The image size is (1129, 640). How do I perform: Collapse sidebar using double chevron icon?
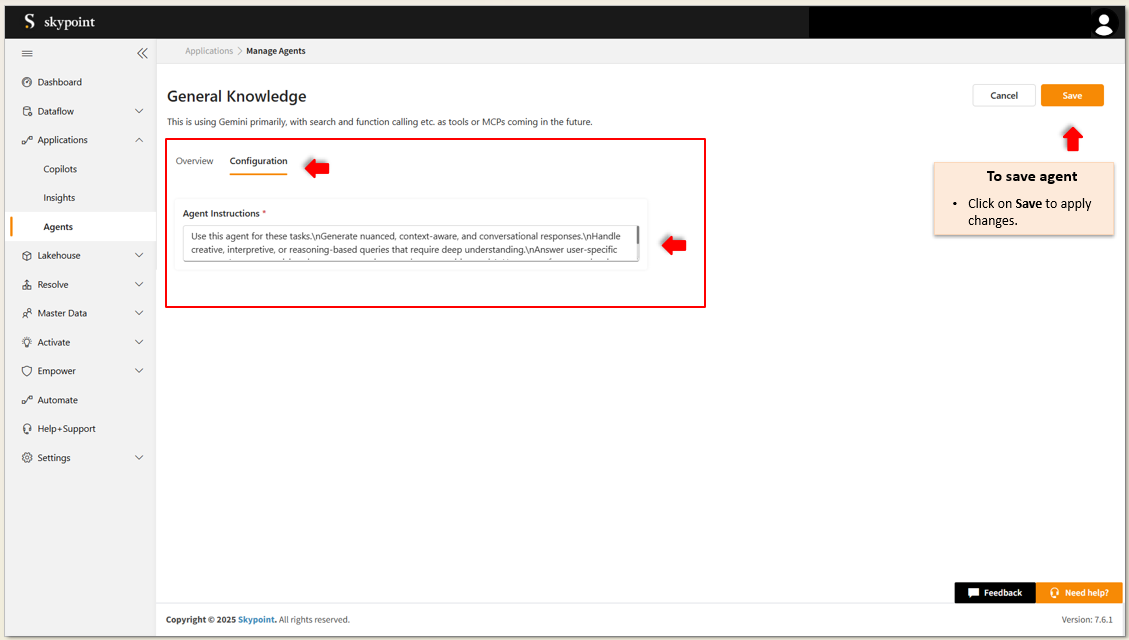coord(142,53)
